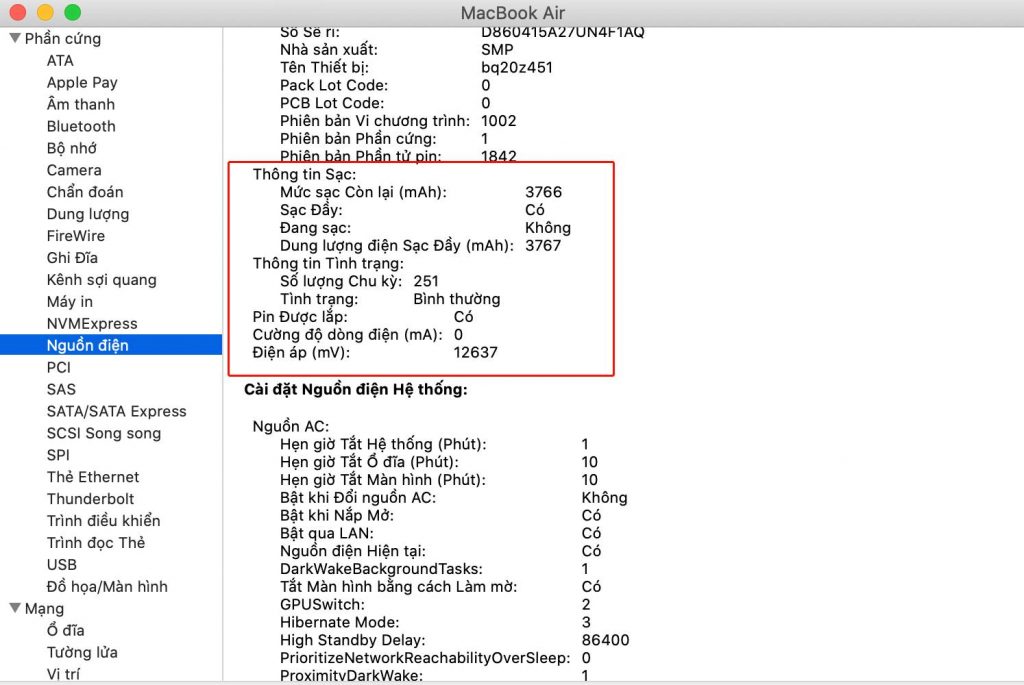Screen dimensions: 1024x685
Task: Open Đồ họa/Màn hình section
Action: [107, 586]
